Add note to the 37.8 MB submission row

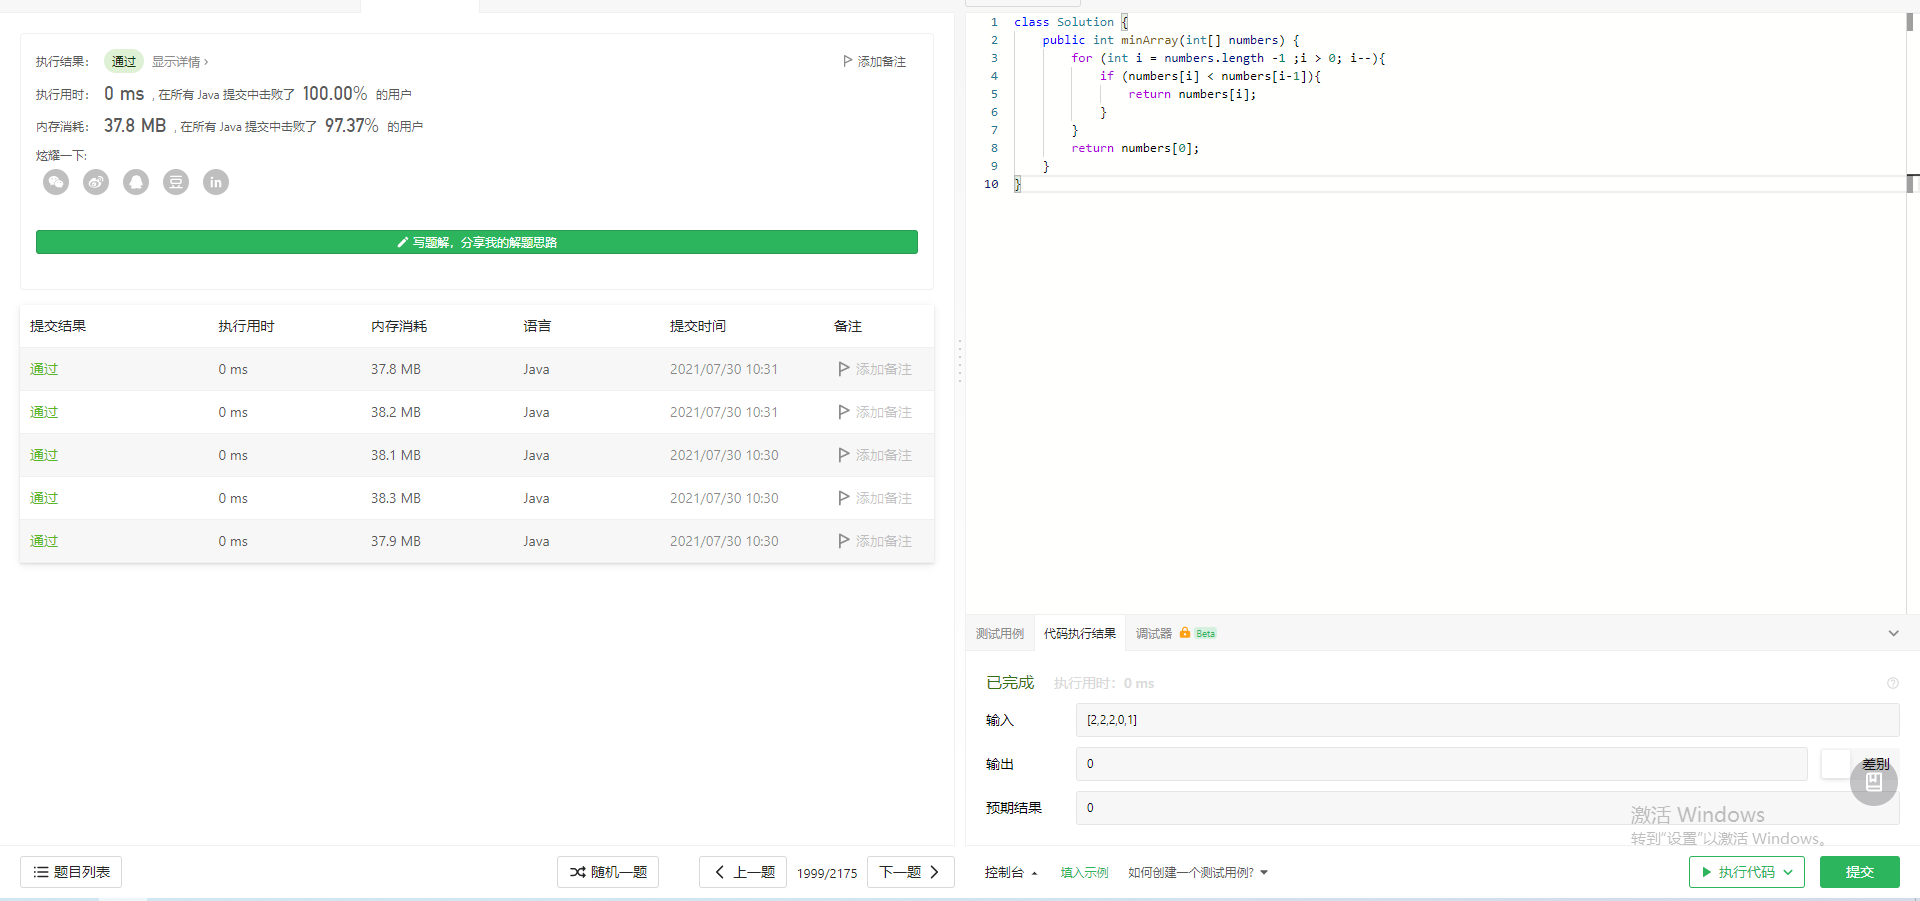tap(875, 369)
